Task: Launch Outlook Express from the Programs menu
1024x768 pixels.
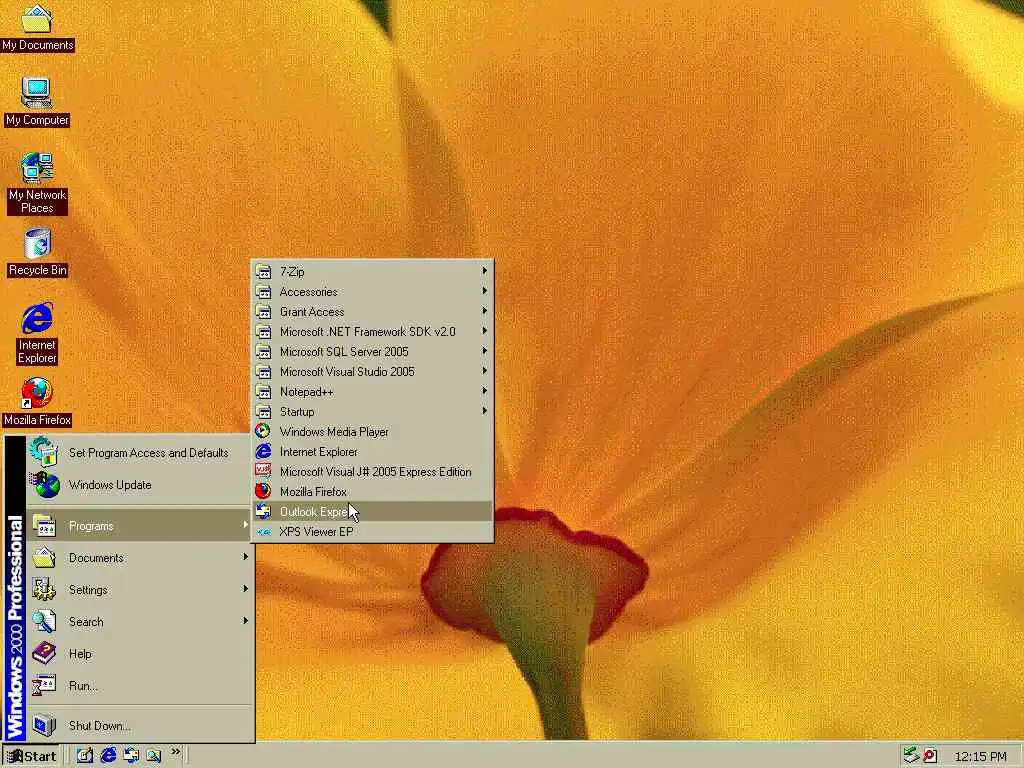Action: coord(372,511)
